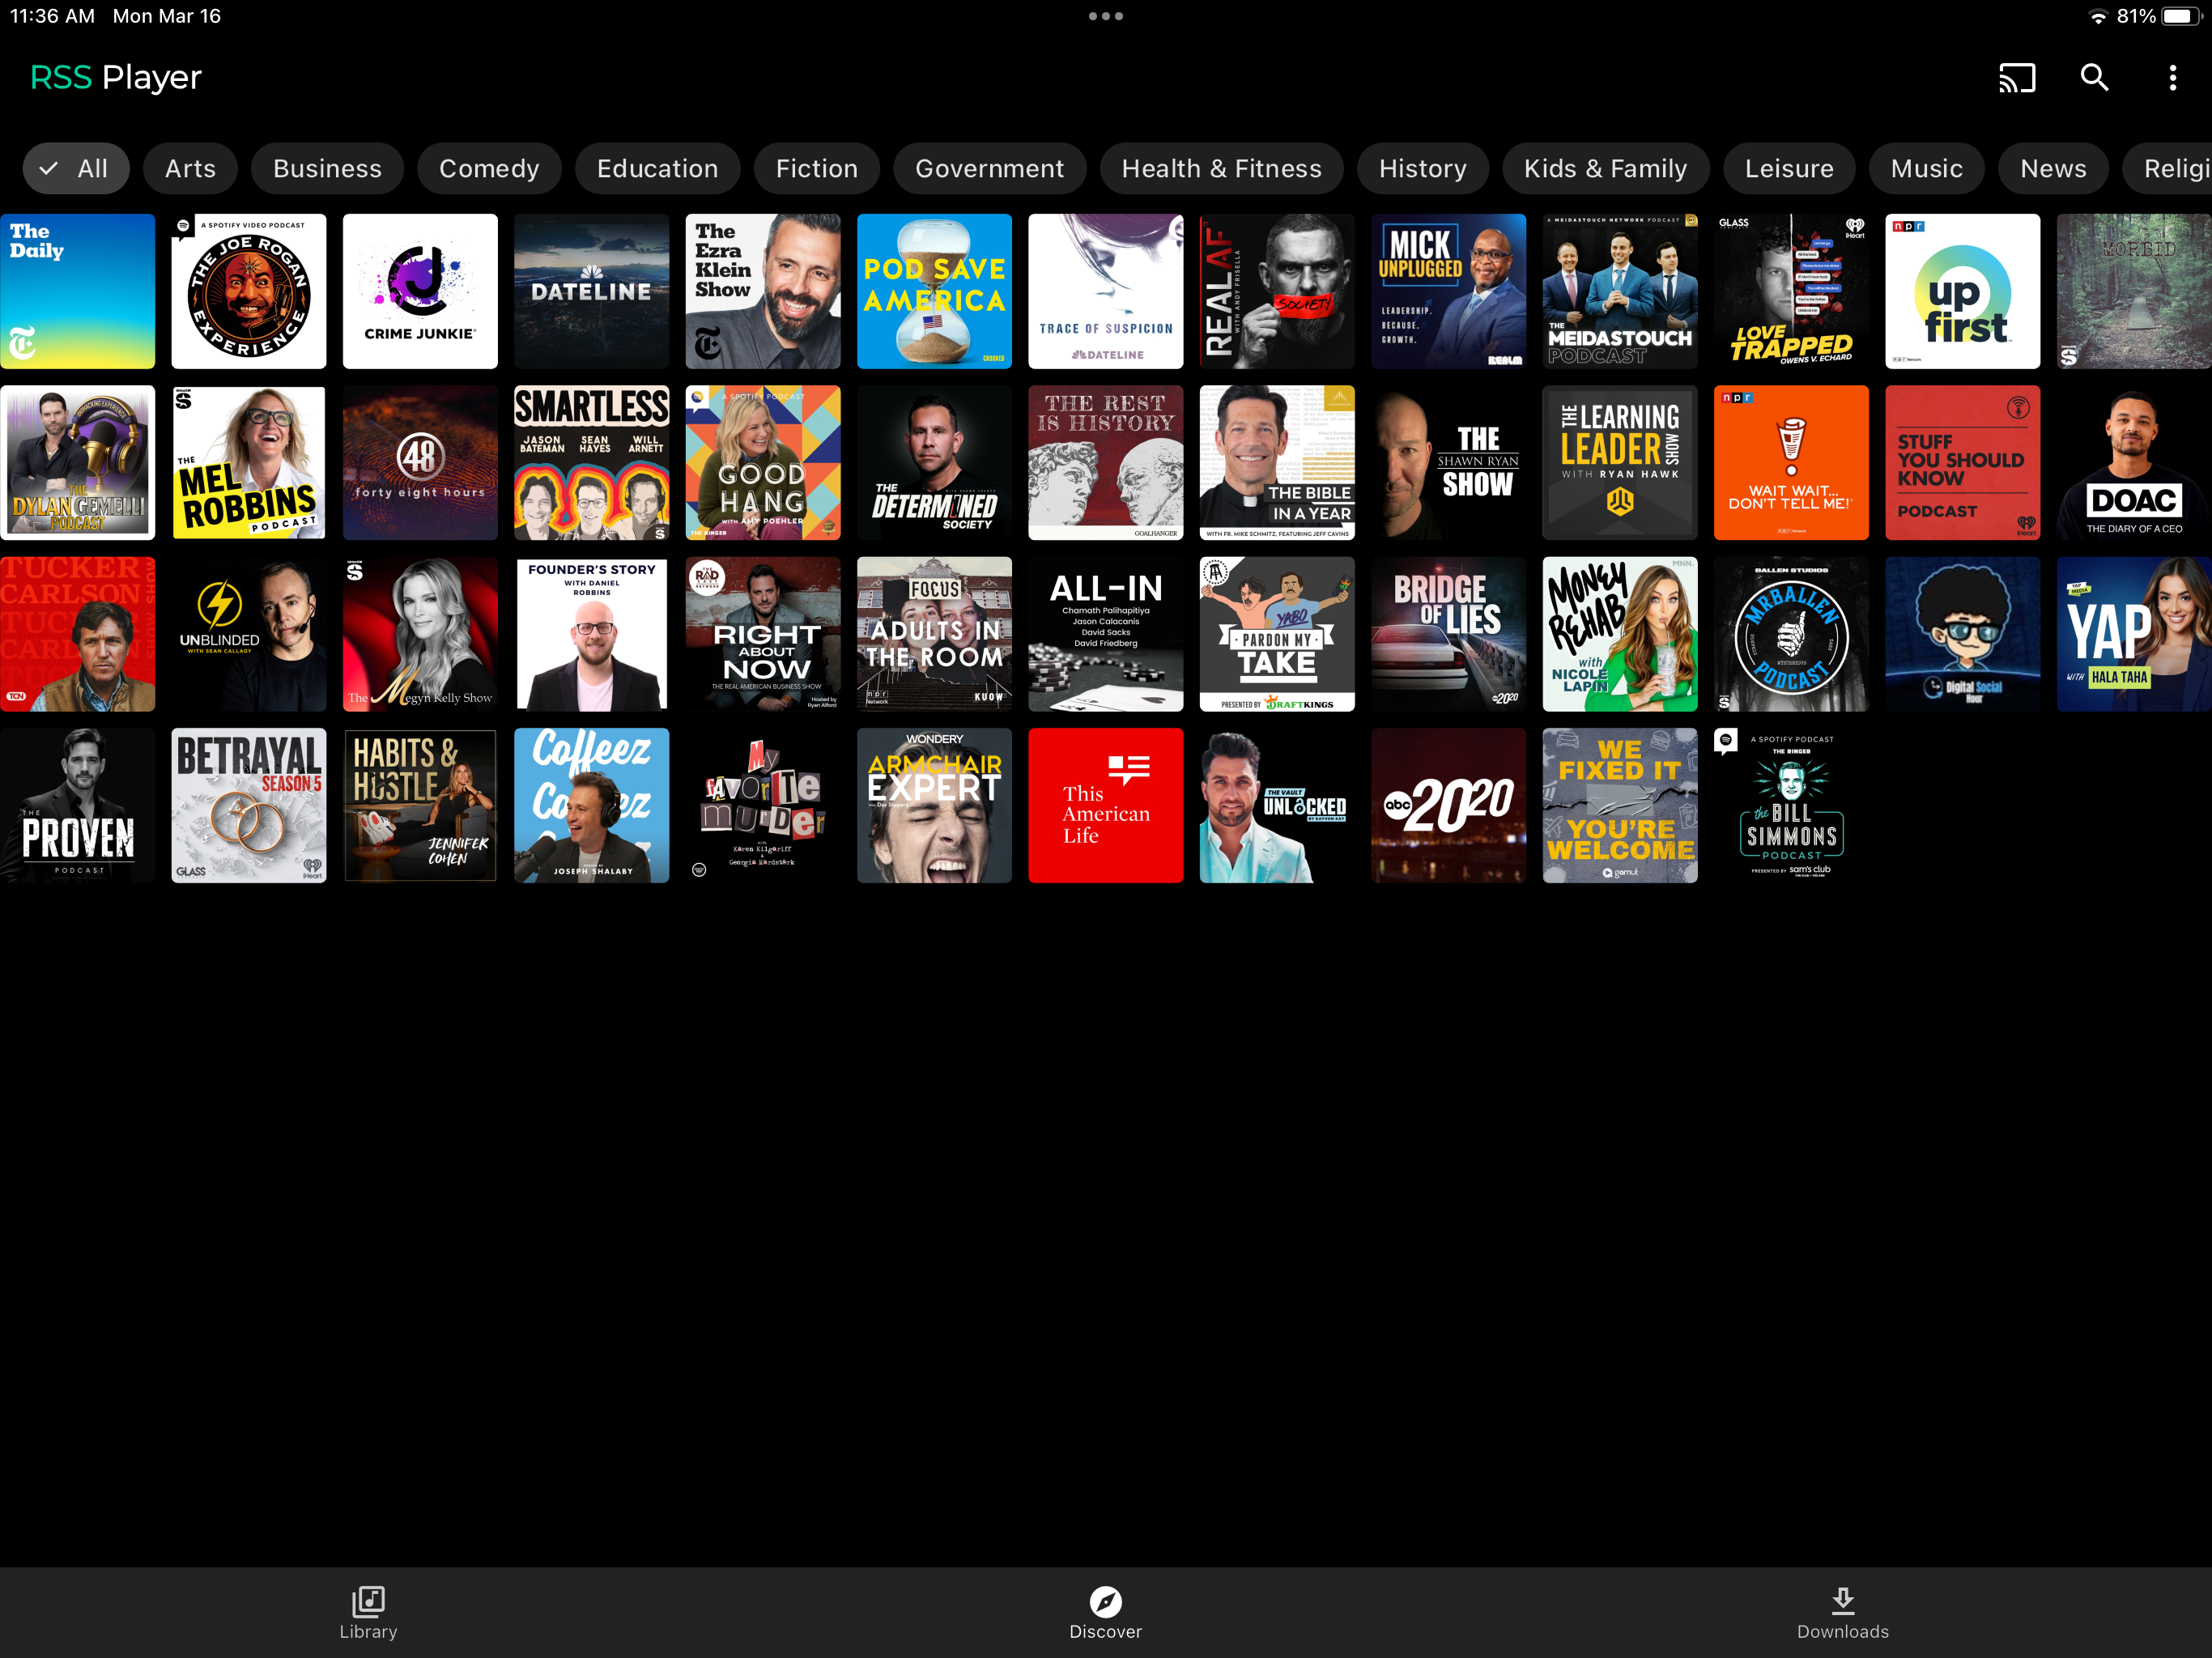Open The Shawn Ryan Show
The width and height of the screenshot is (2212, 1658).
click(x=1448, y=463)
